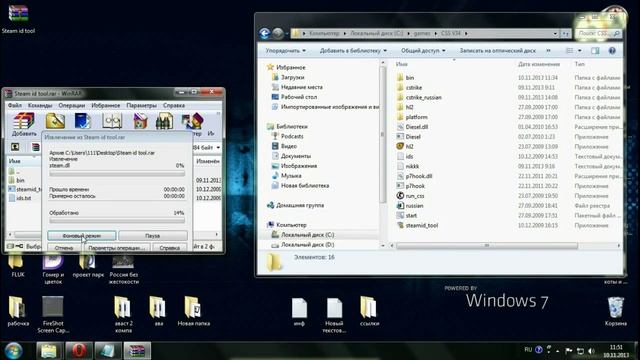
Task: Open the address bar history dropdown
Action: pyautogui.click(x=555, y=33)
